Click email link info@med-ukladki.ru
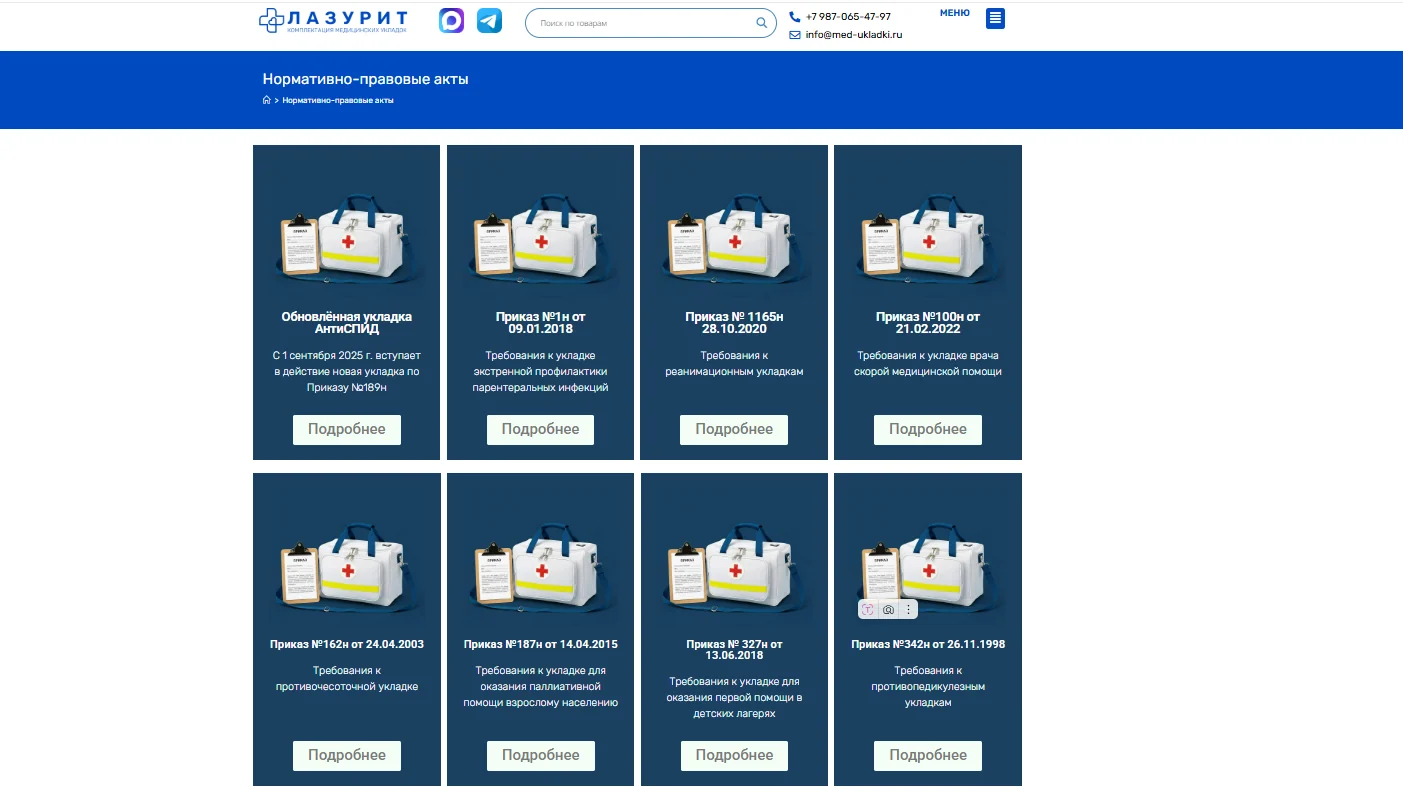This screenshot has height=793, width=1403. (853, 35)
